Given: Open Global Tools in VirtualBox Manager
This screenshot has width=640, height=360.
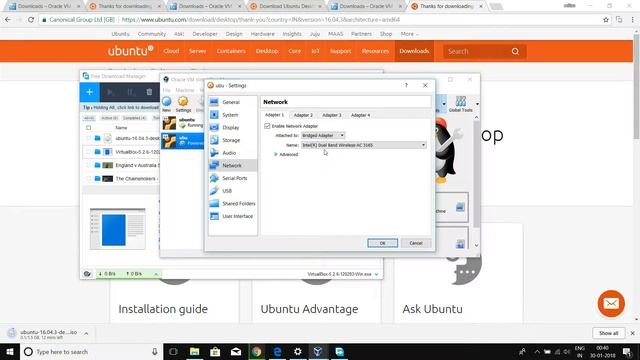Looking at the screenshot, I should click(x=460, y=104).
